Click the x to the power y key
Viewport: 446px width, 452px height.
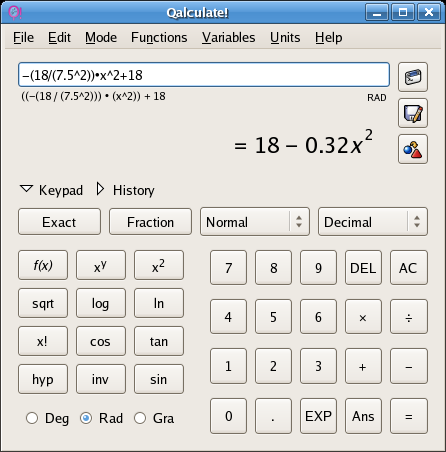101,265
